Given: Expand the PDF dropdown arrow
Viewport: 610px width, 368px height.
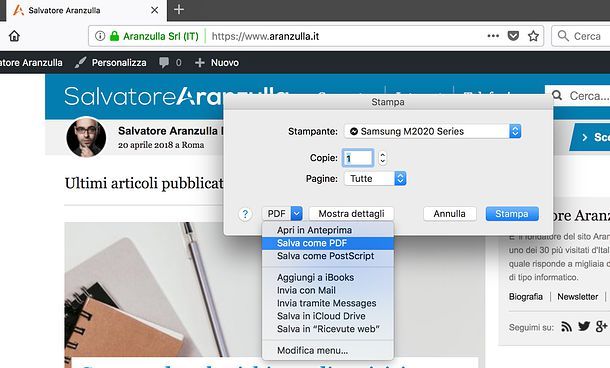Looking at the screenshot, I should 296,214.
